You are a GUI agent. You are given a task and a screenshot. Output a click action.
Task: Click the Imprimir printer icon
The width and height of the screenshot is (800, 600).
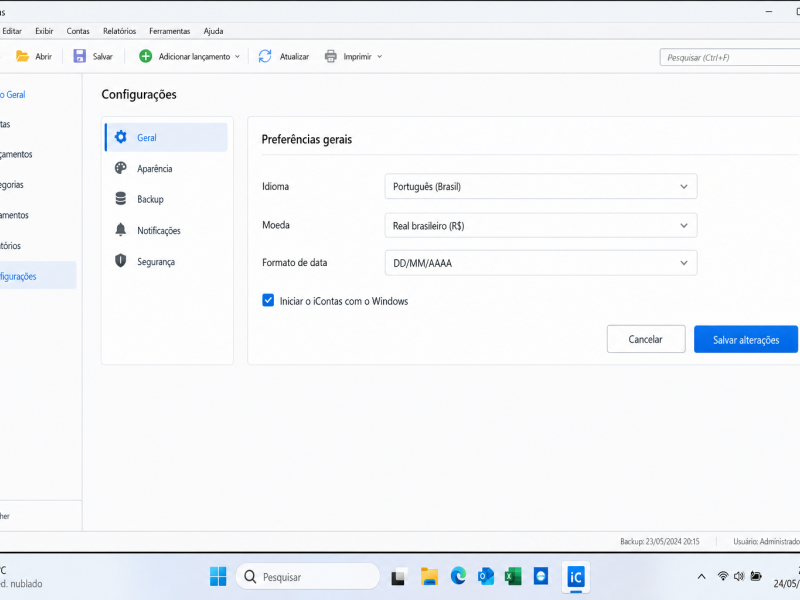coord(331,56)
